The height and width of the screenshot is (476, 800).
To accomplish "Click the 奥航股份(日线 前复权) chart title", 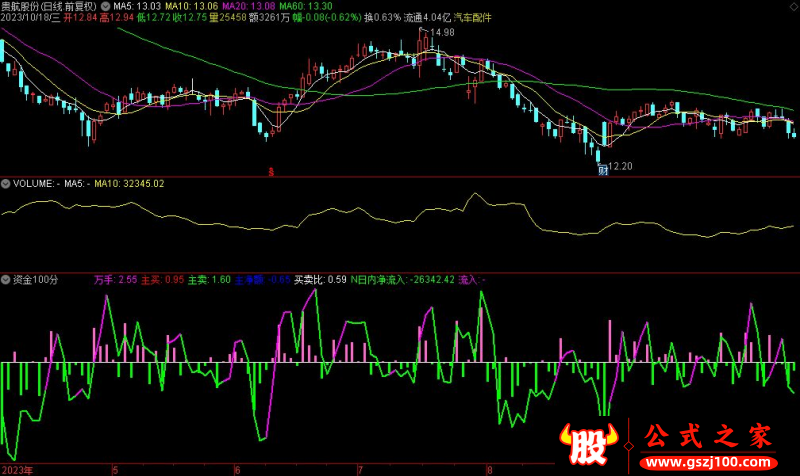I will pos(50,5).
